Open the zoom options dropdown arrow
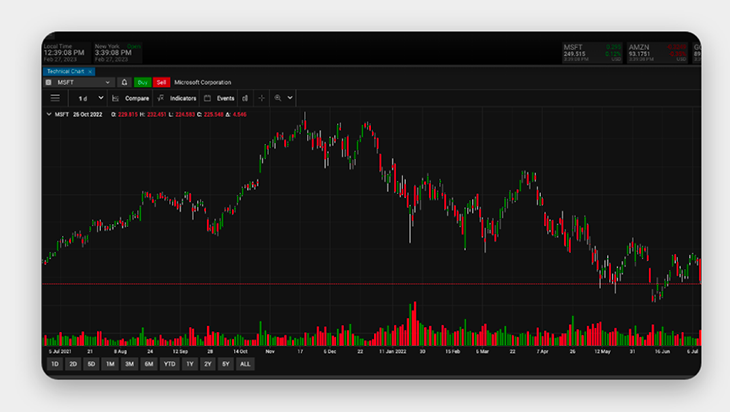Screen dimensions: 730x412 tap(290, 98)
